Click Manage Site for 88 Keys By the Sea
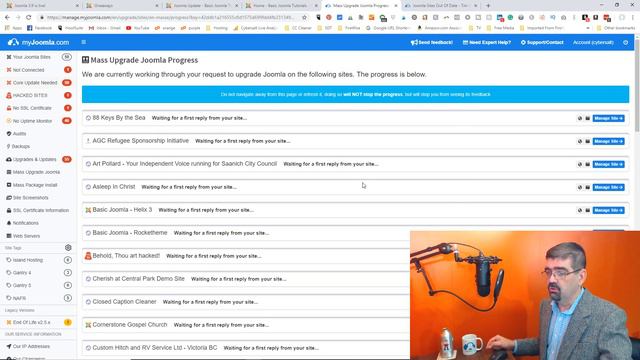Viewport: 640px width, 360px height. coord(609,118)
